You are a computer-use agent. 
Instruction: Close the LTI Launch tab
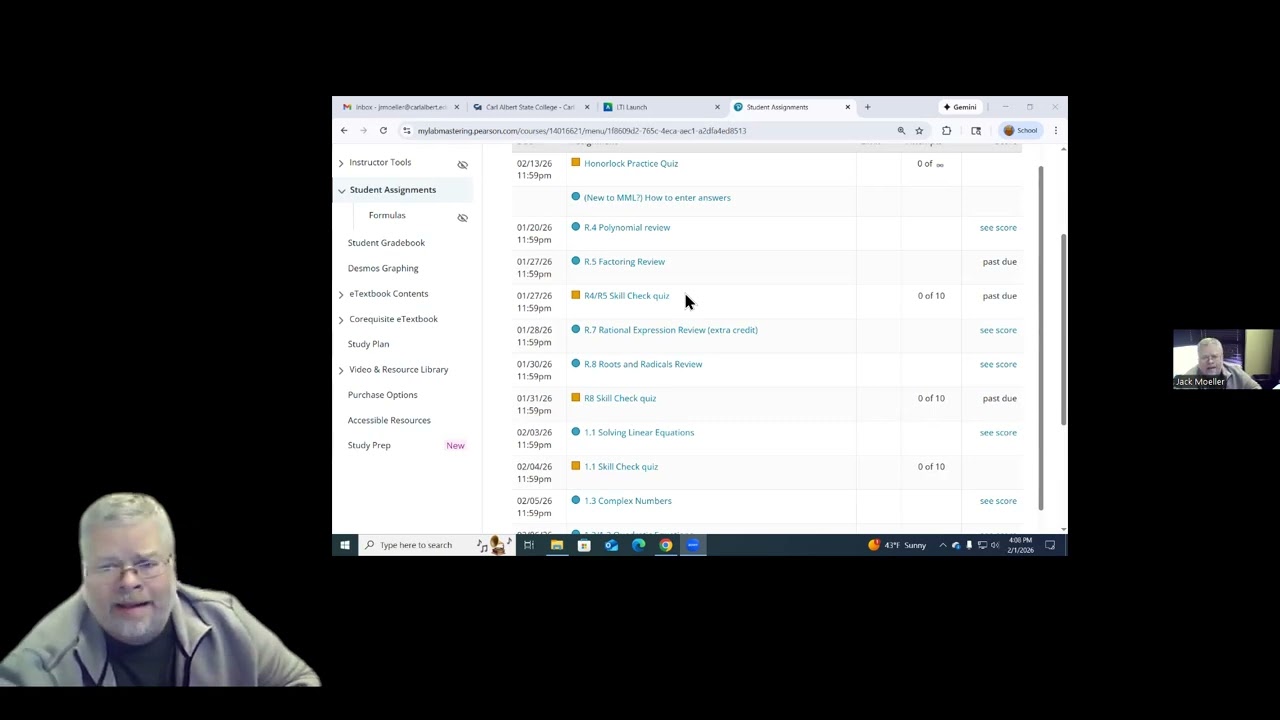(x=717, y=107)
